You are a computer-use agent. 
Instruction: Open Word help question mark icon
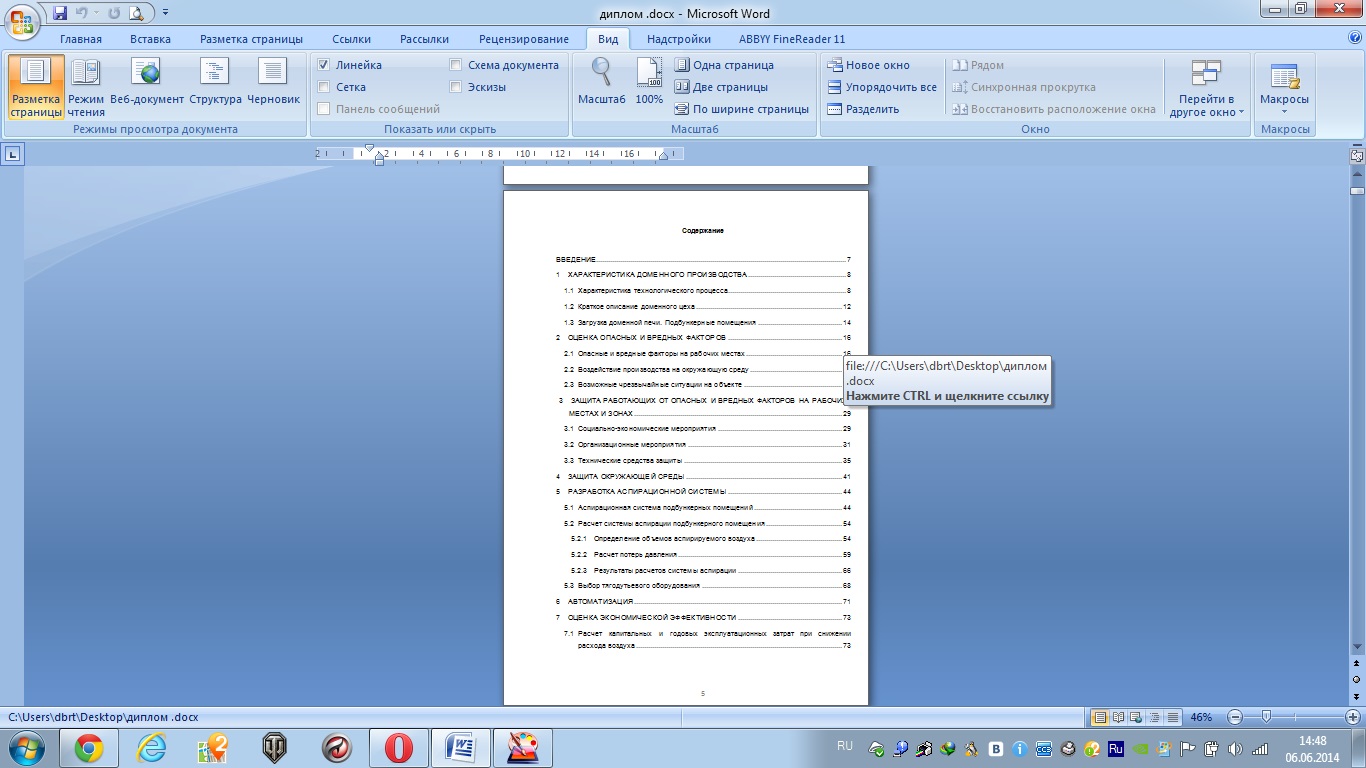tap(1355, 38)
